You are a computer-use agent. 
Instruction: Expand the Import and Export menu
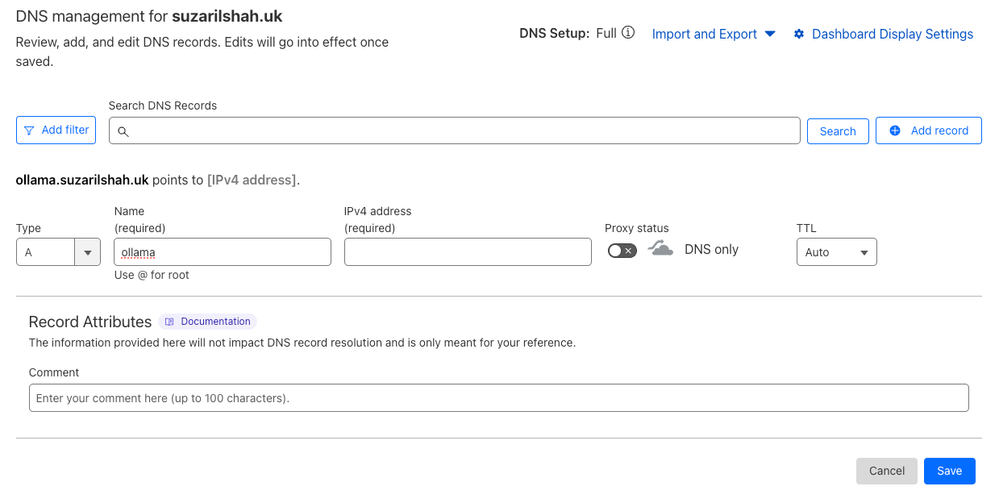coord(714,34)
